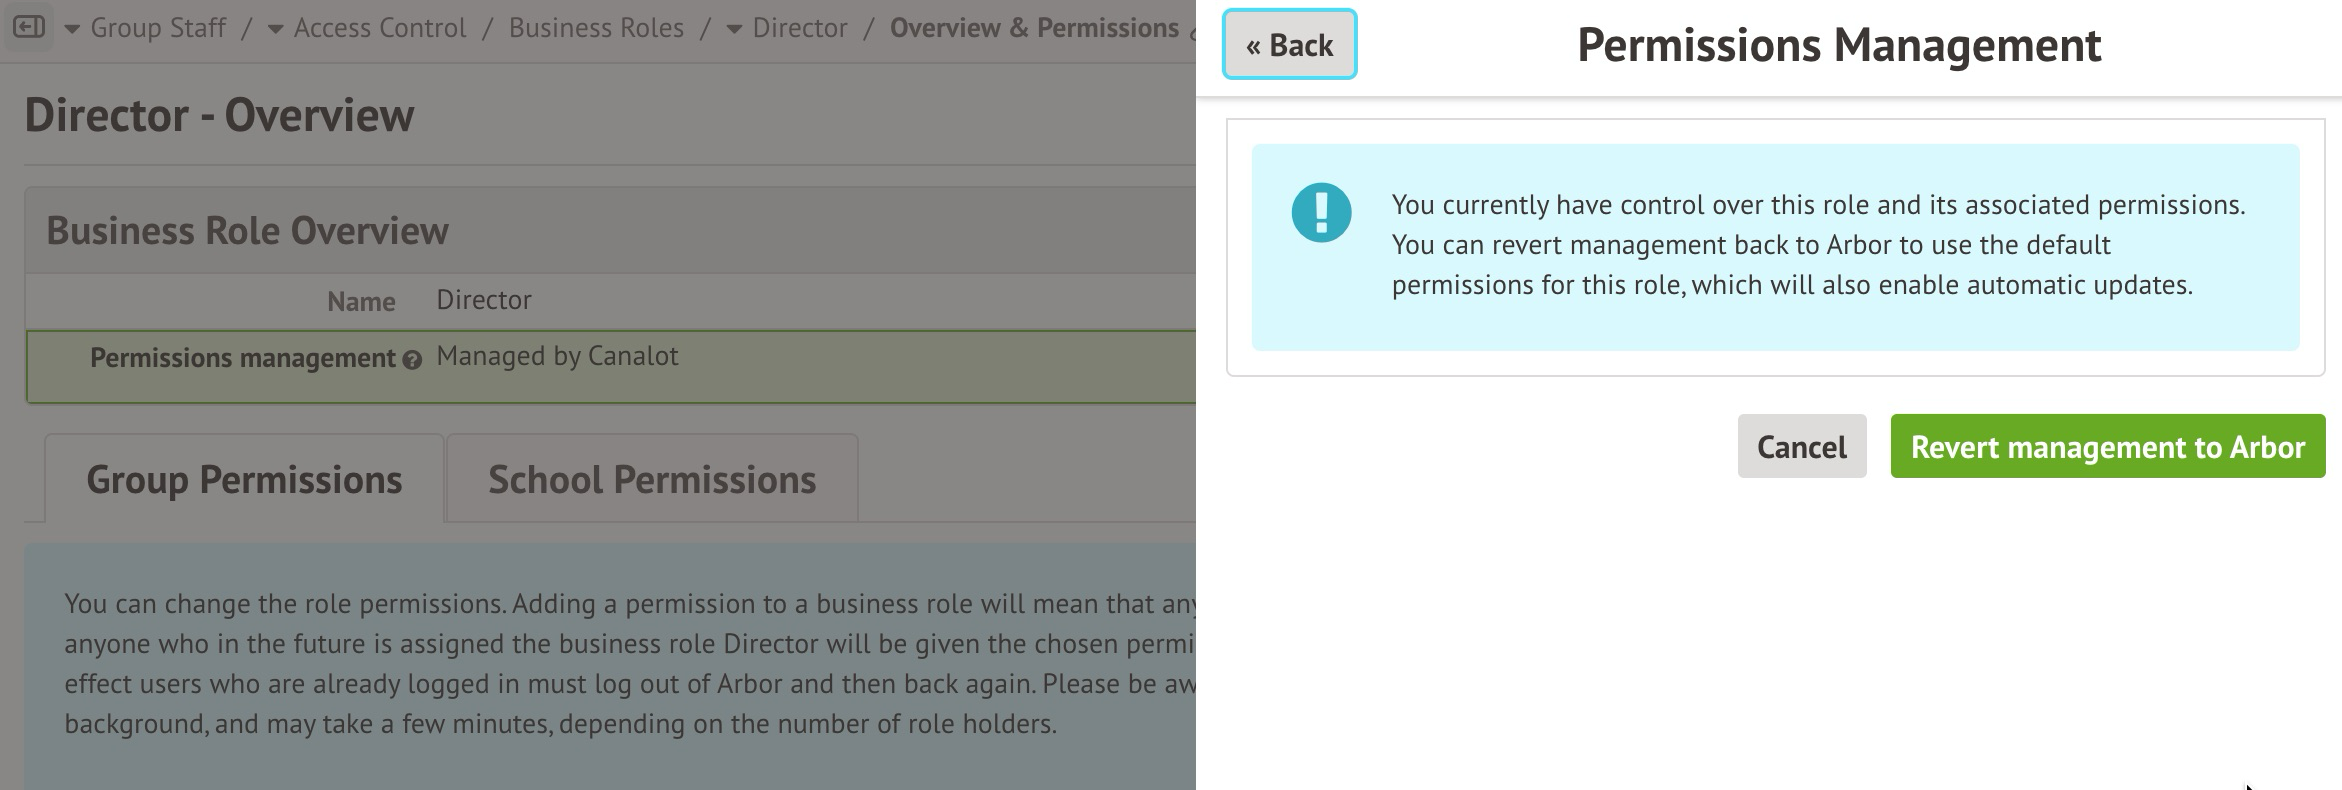Viewport: 2342px width, 790px height.
Task: Open the Access Control breadcrumb link
Action: [x=380, y=28]
